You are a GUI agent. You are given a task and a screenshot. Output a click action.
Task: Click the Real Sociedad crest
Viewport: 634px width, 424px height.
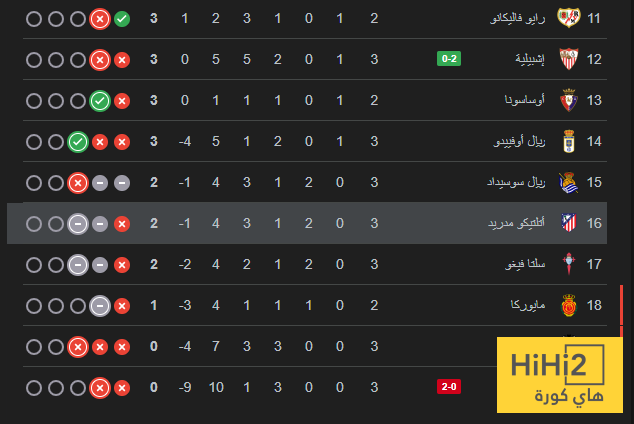click(569, 182)
